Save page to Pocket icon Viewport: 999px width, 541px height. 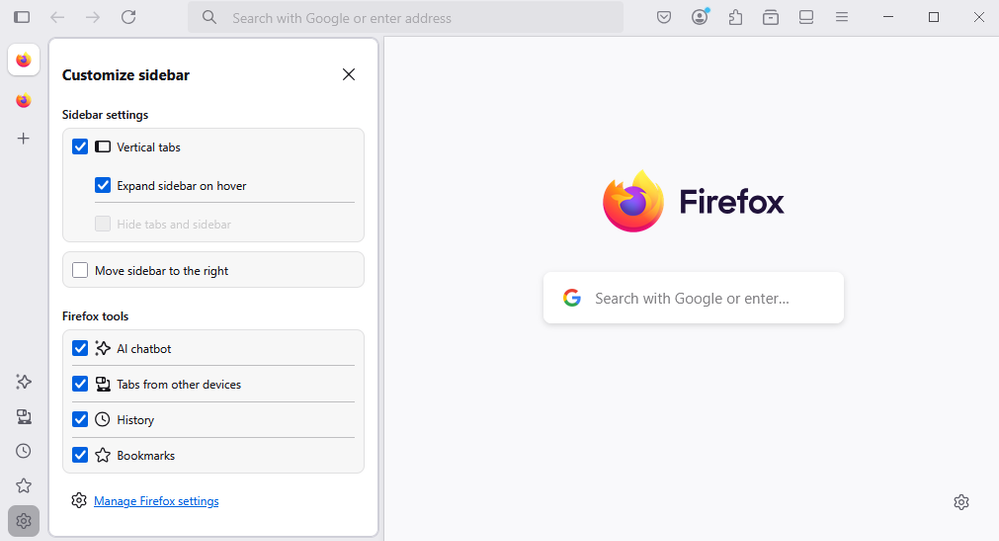click(x=664, y=17)
